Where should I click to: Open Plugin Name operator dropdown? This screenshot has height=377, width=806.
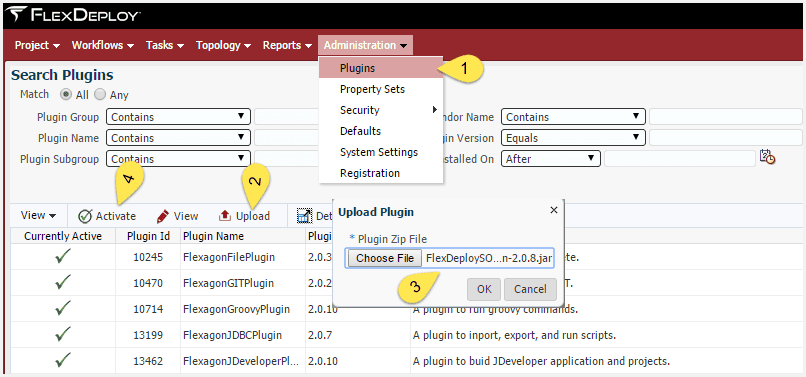click(x=178, y=138)
